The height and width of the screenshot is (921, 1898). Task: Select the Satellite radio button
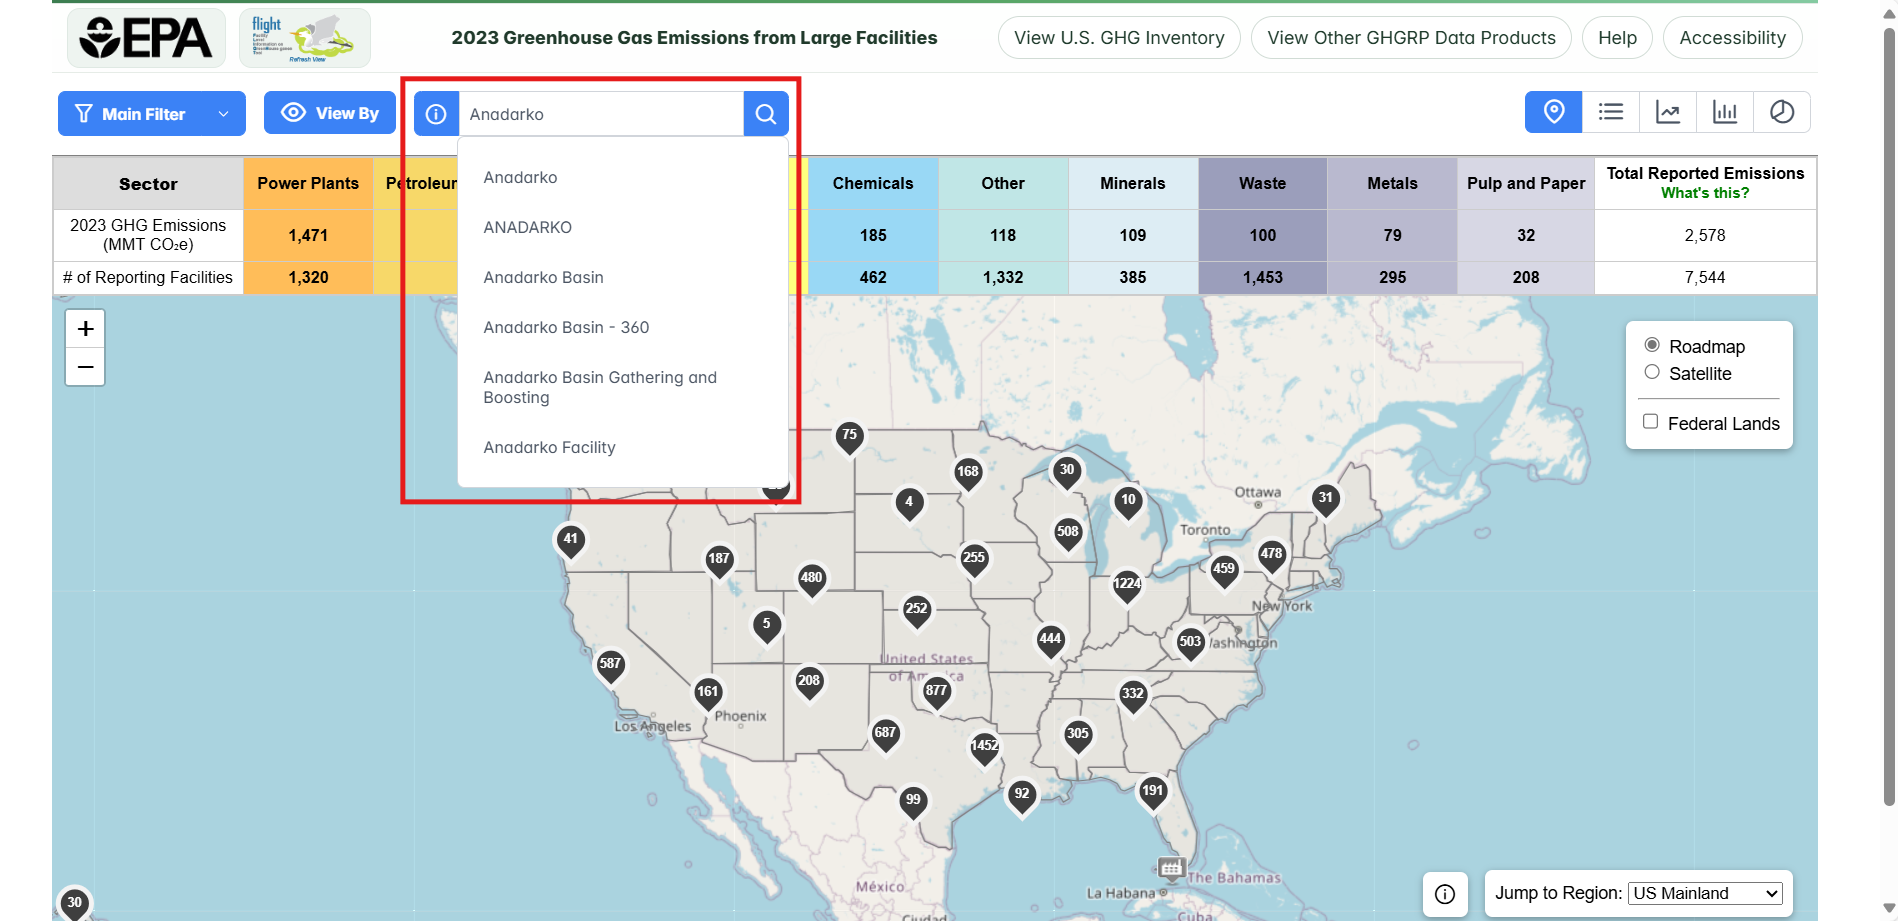pyautogui.click(x=1654, y=371)
